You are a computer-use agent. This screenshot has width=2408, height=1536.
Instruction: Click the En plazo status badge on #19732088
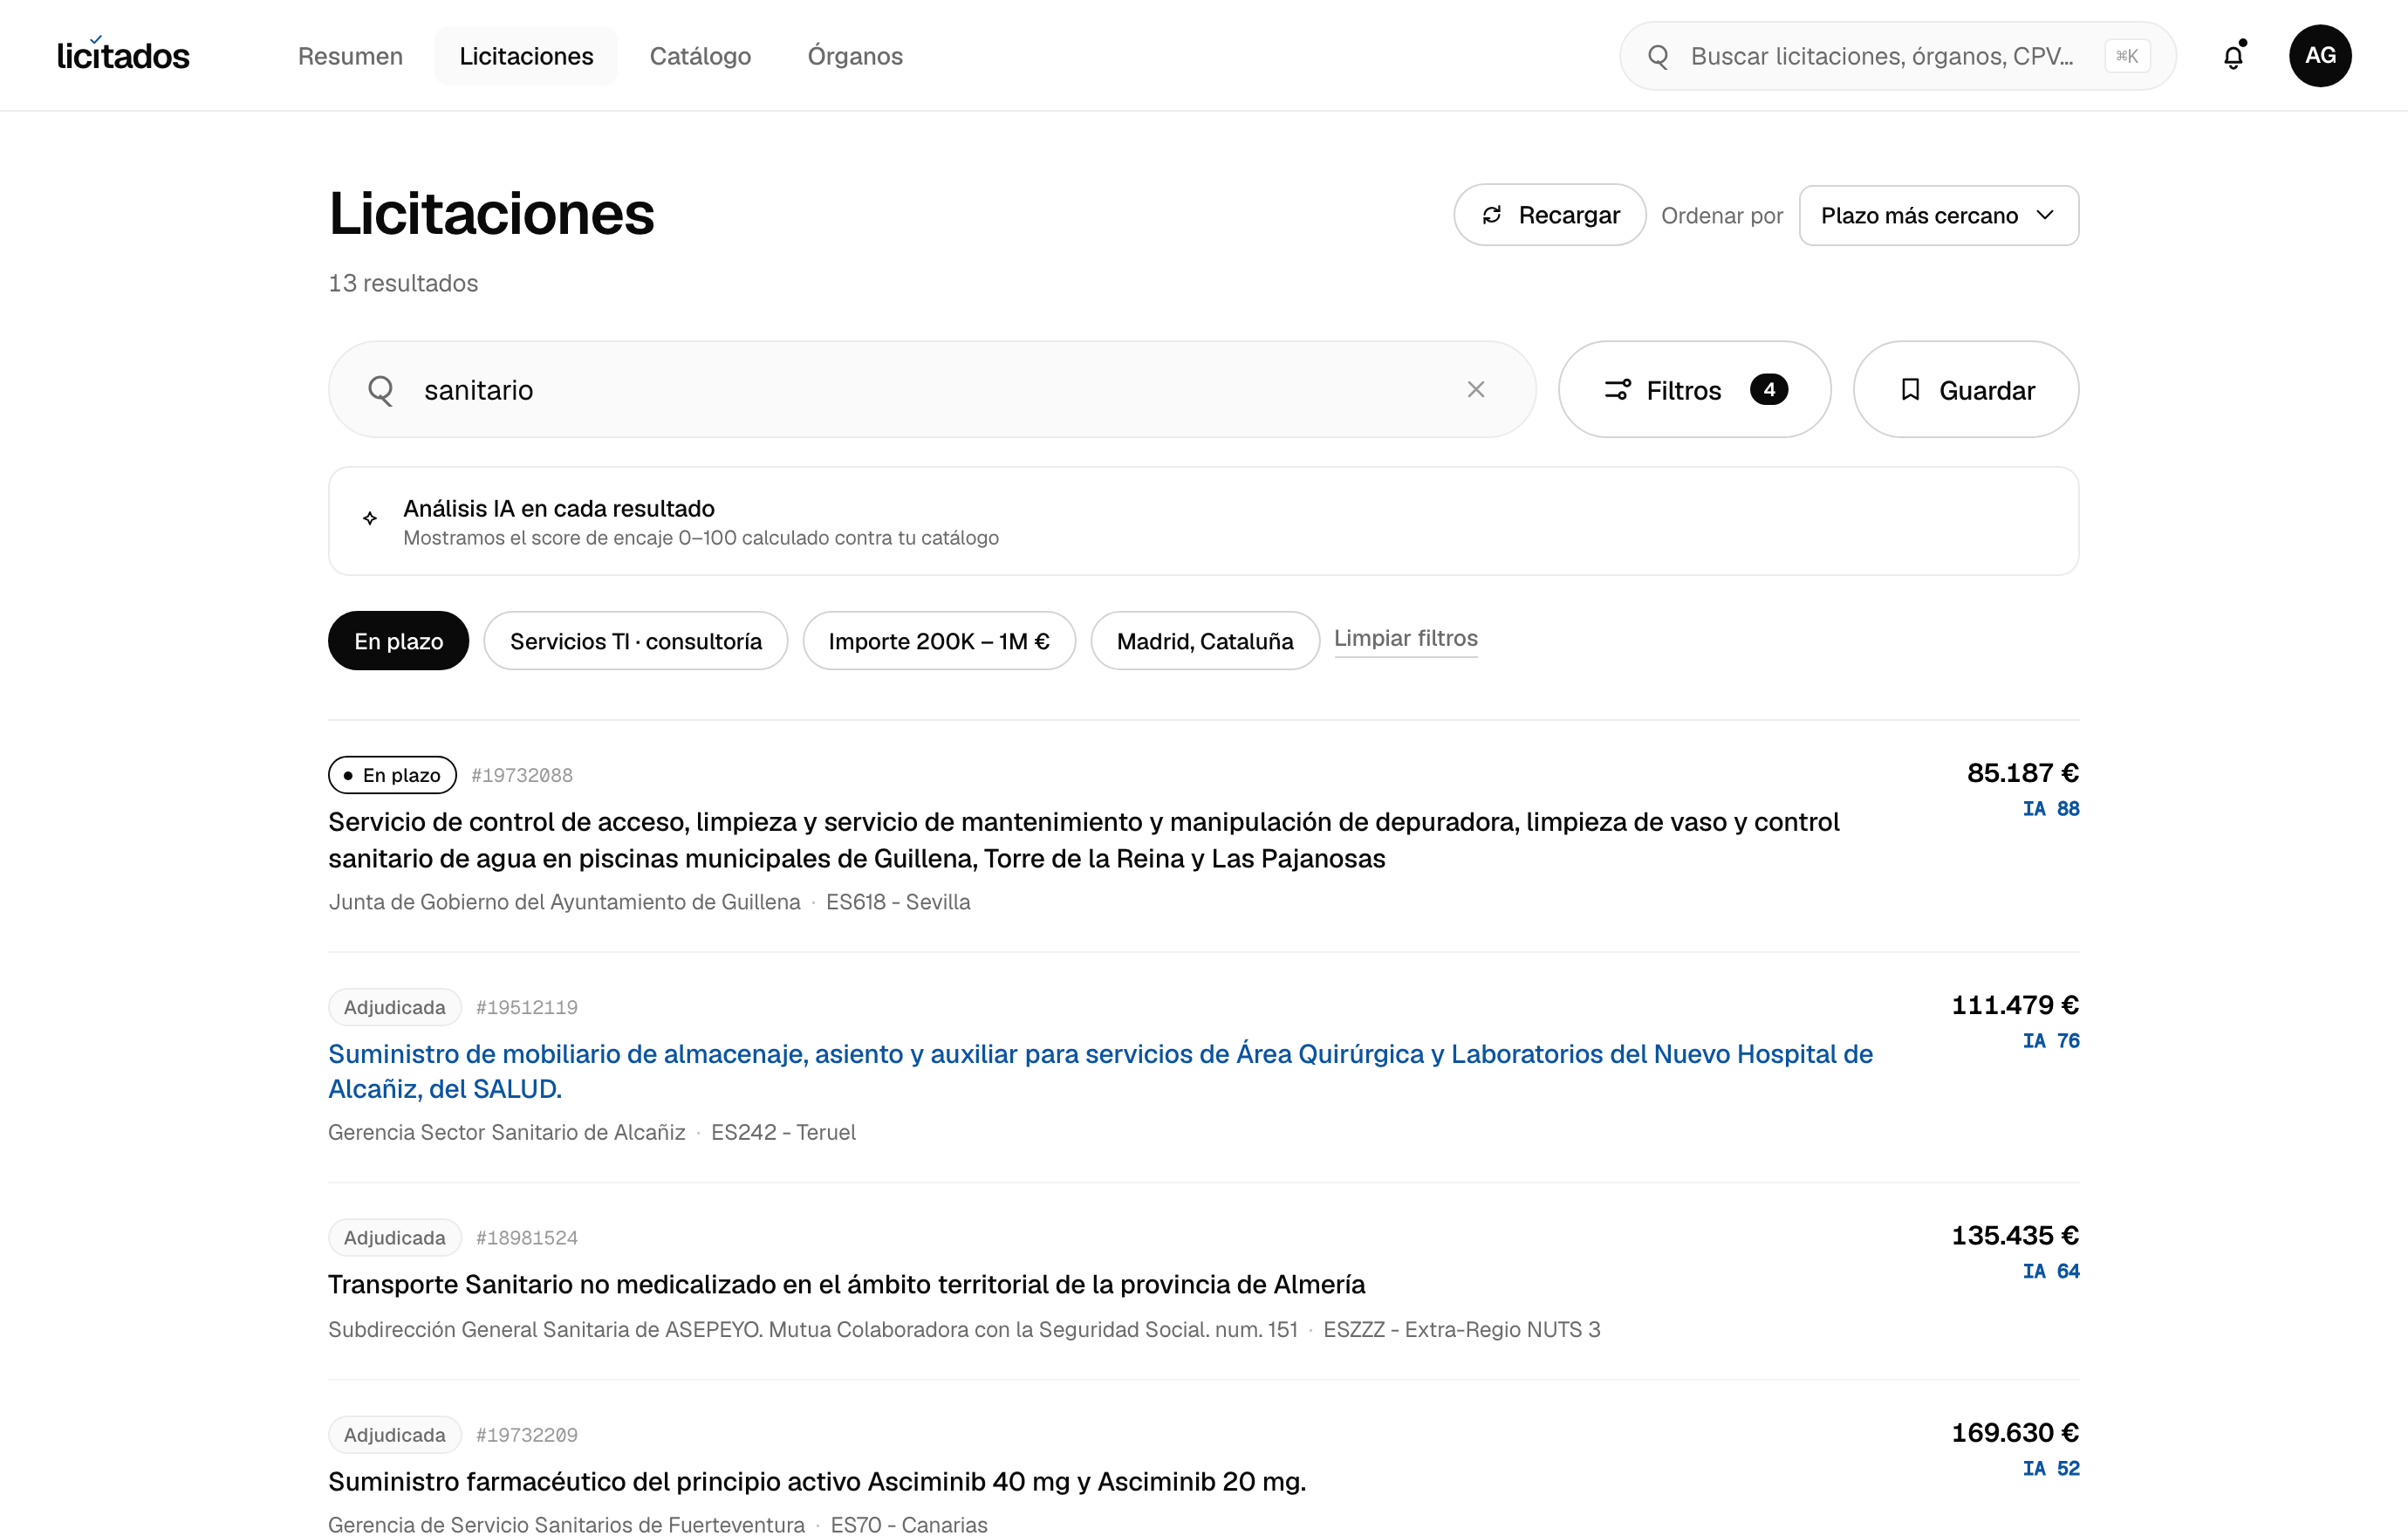point(392,775)
